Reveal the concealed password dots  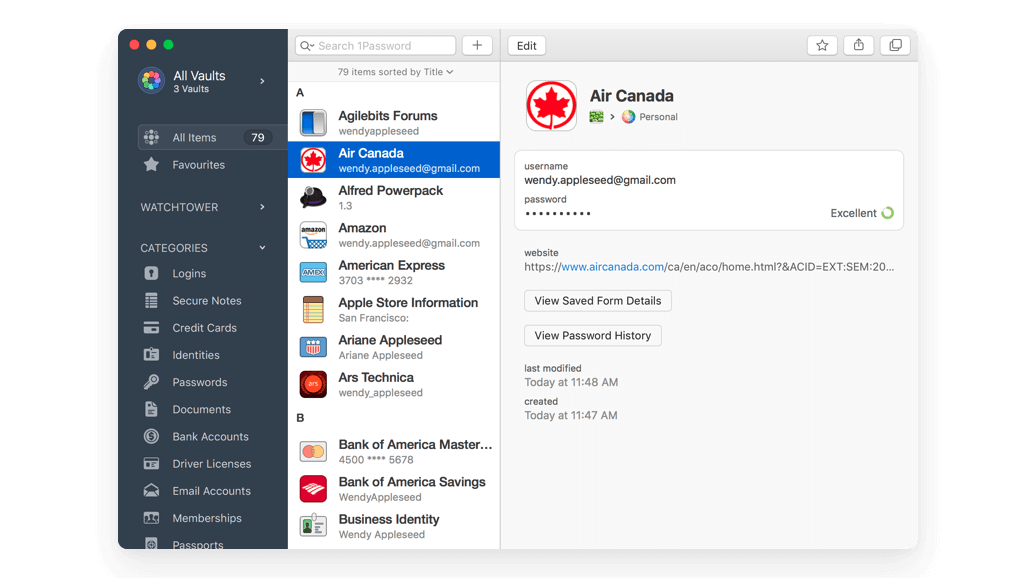point(560,212)
